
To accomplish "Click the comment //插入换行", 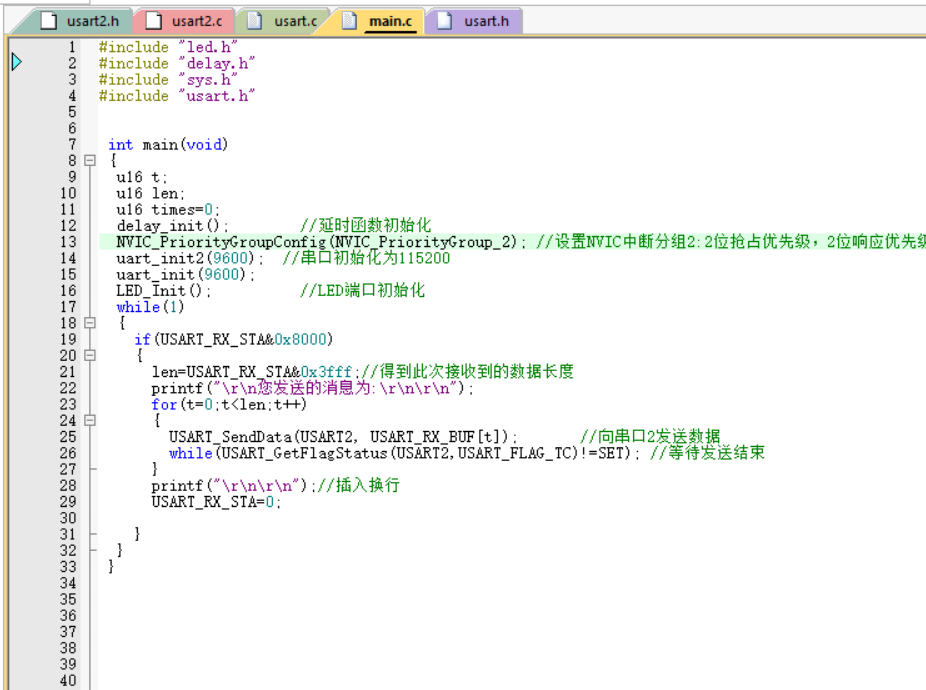I will 359,486.
